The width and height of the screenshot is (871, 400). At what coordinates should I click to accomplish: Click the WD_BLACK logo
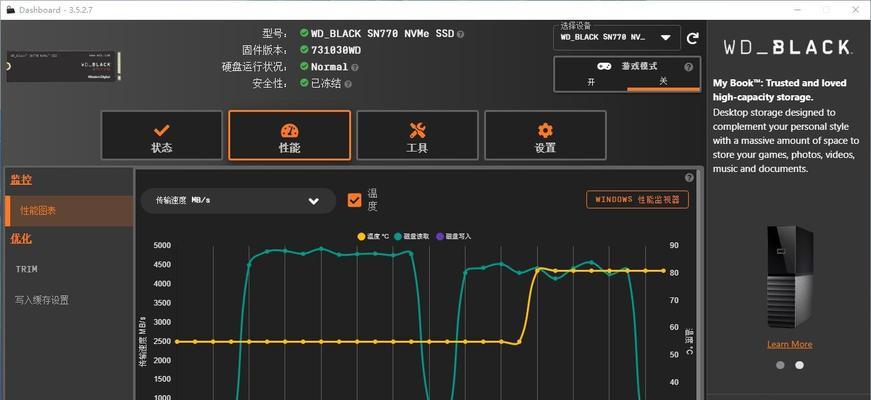[787, 48]
